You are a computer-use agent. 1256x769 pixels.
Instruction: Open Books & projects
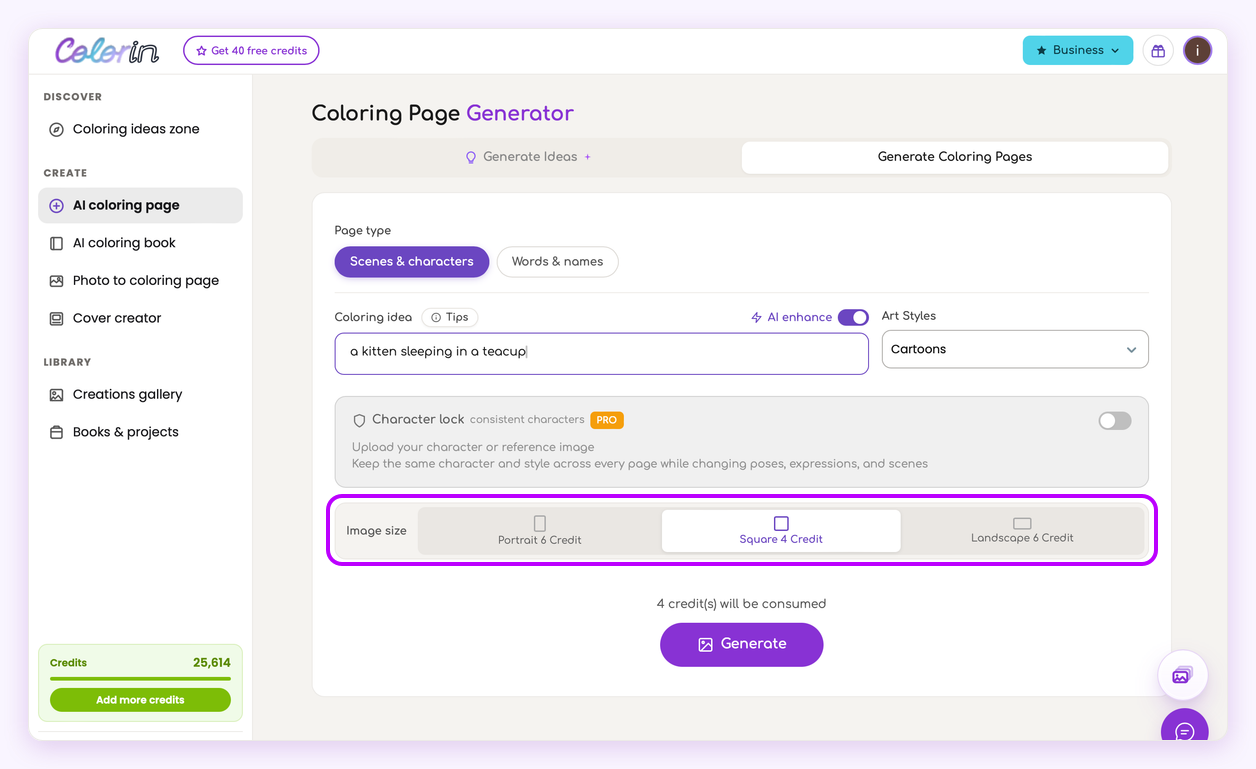click(140, 432)
